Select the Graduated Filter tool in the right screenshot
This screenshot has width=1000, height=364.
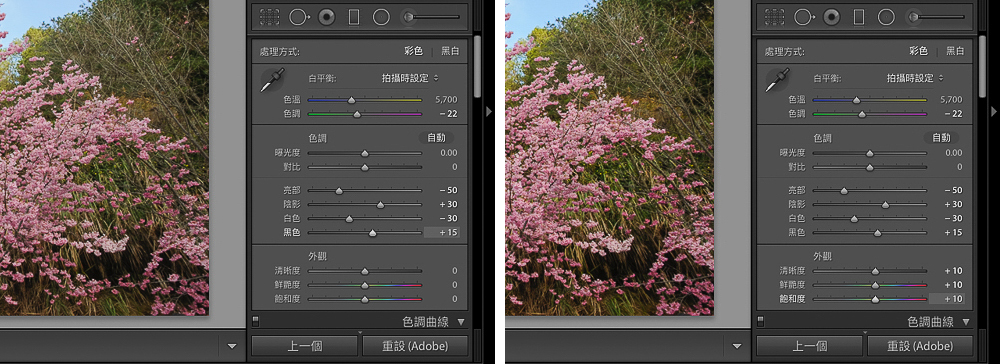(x=859, y=17)
